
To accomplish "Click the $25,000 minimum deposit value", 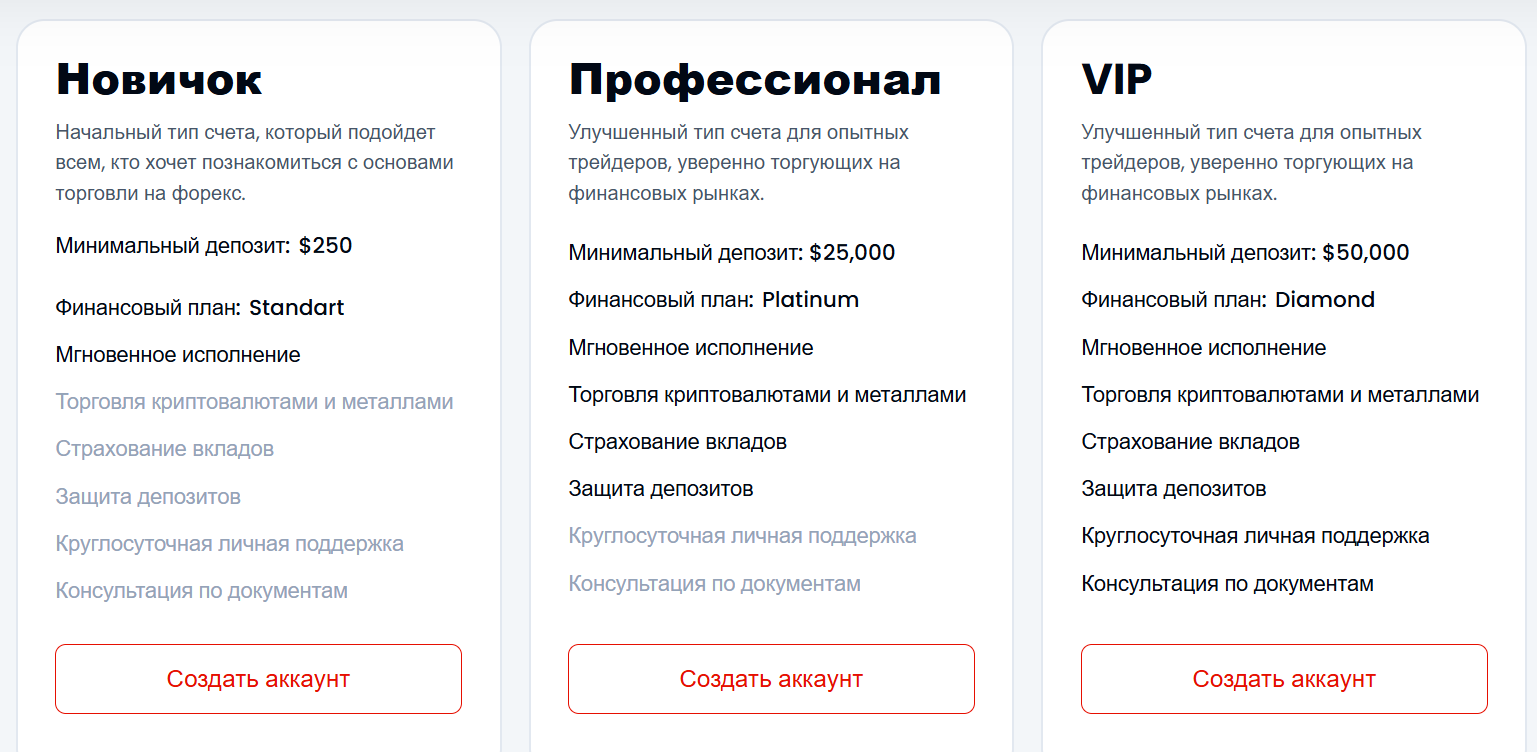I will (x=852, y=253).
